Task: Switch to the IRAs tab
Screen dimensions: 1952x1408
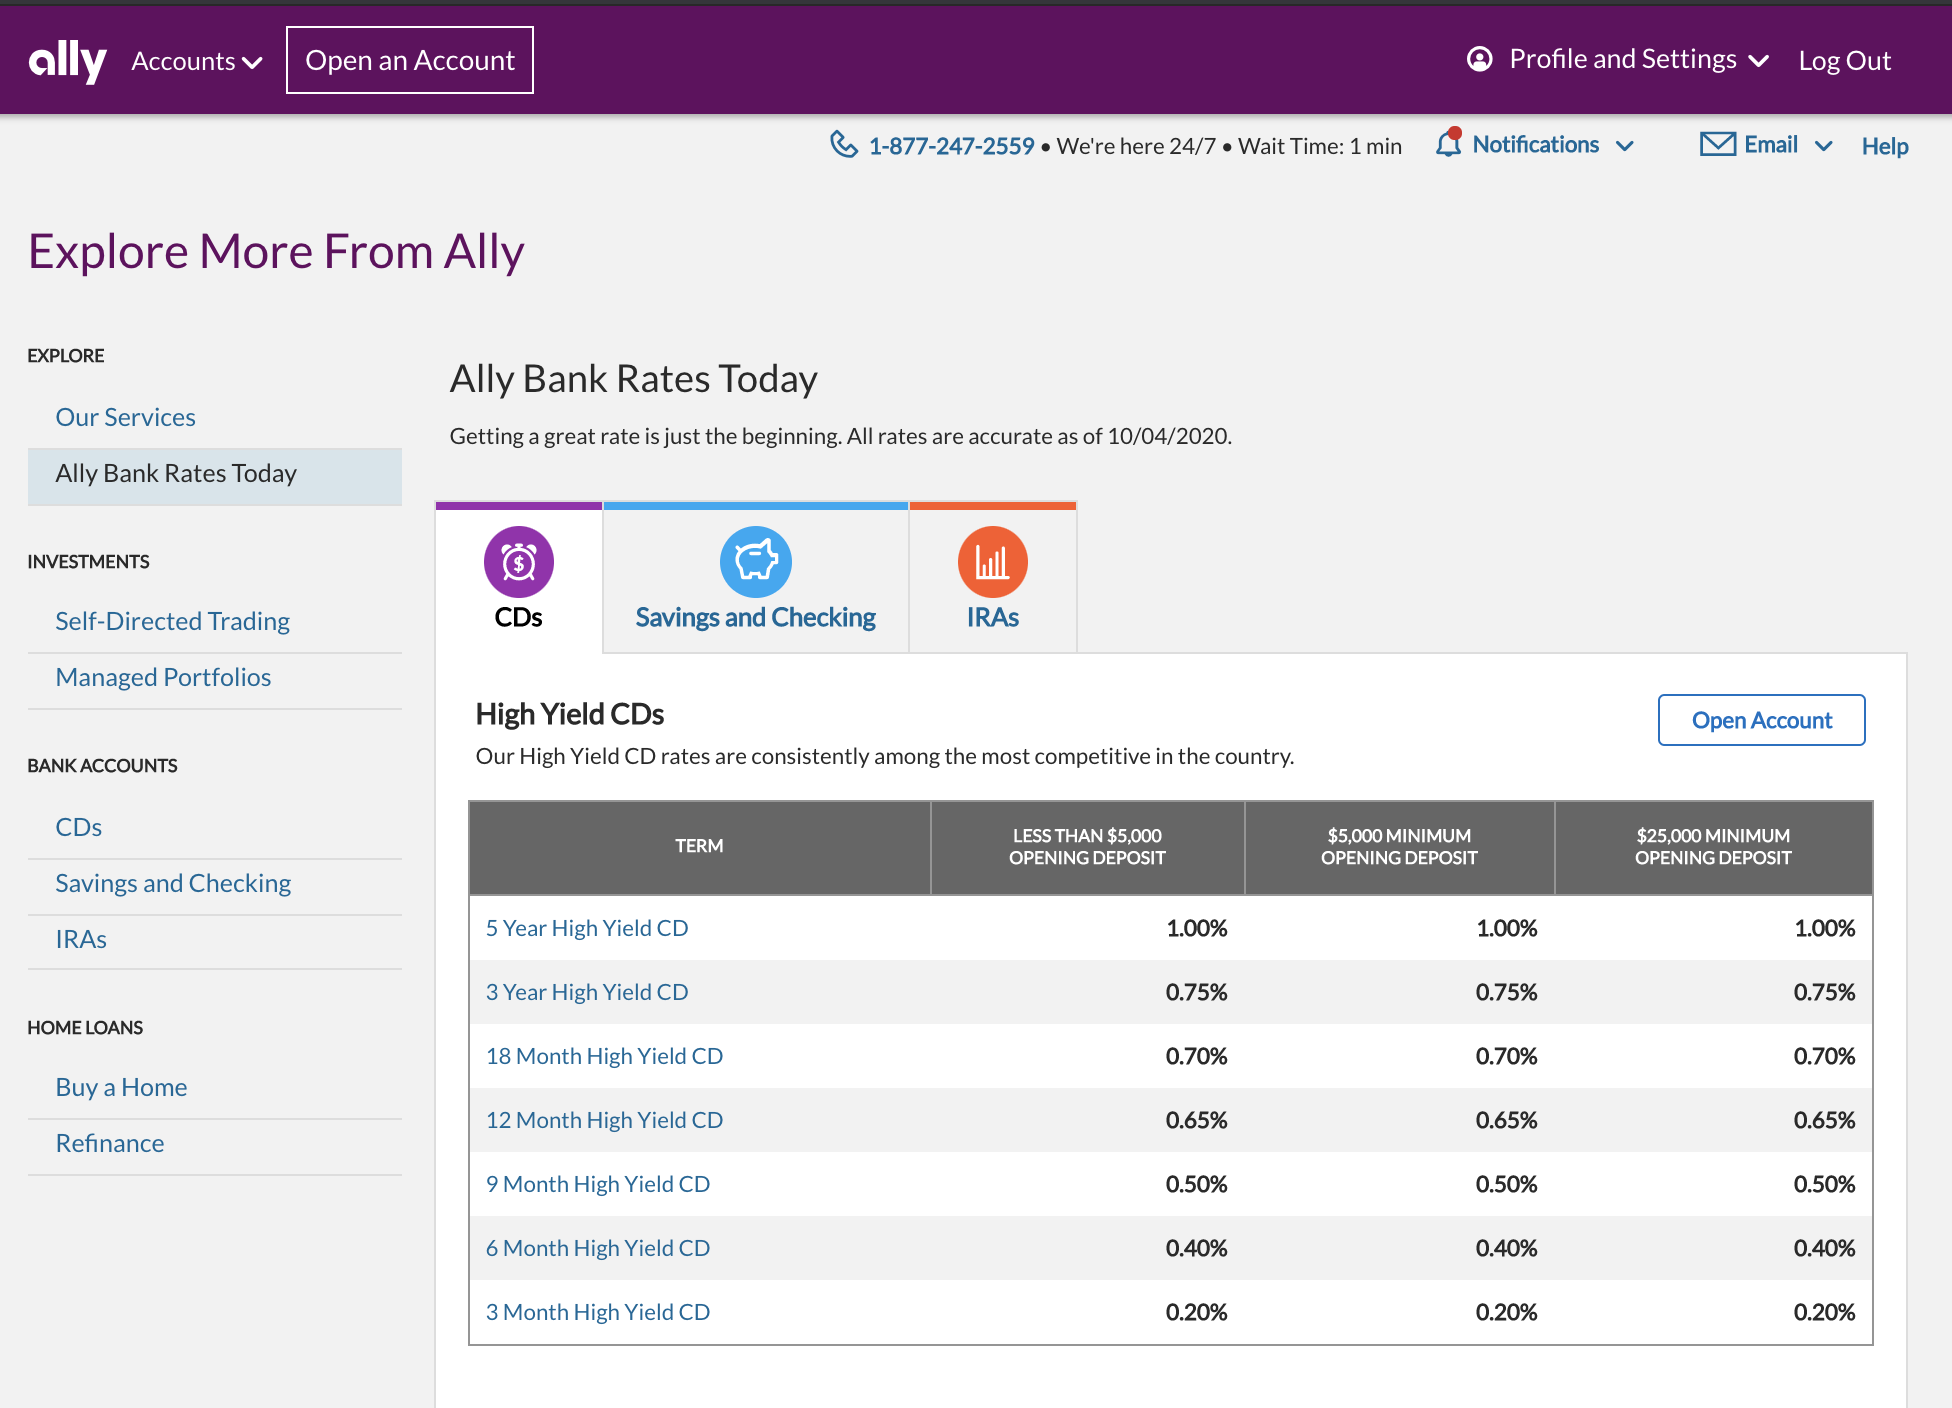Action: pyautogui.click(x=993, y=580)
